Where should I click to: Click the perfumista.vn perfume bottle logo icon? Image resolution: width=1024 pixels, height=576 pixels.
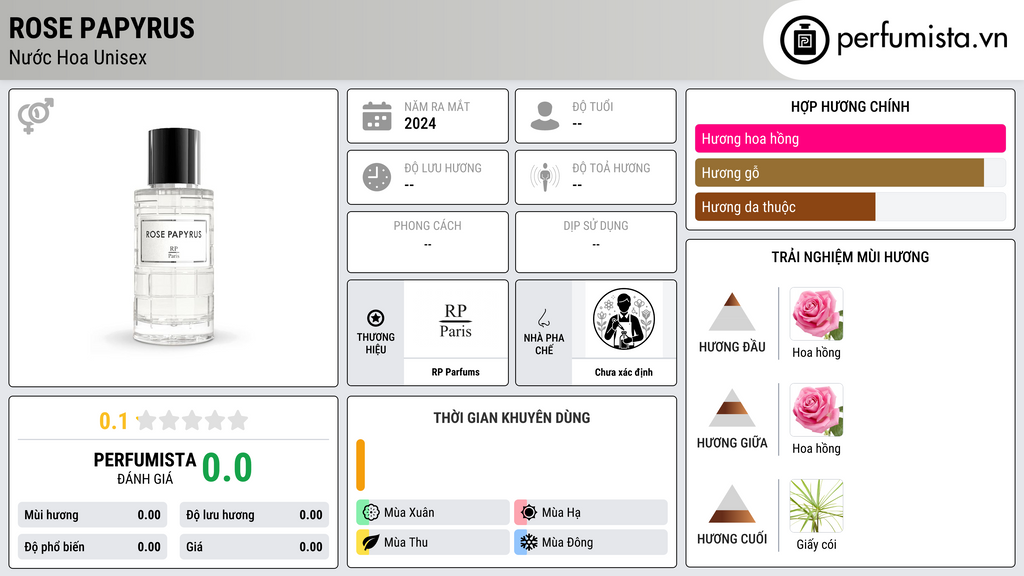coord(804,40)
